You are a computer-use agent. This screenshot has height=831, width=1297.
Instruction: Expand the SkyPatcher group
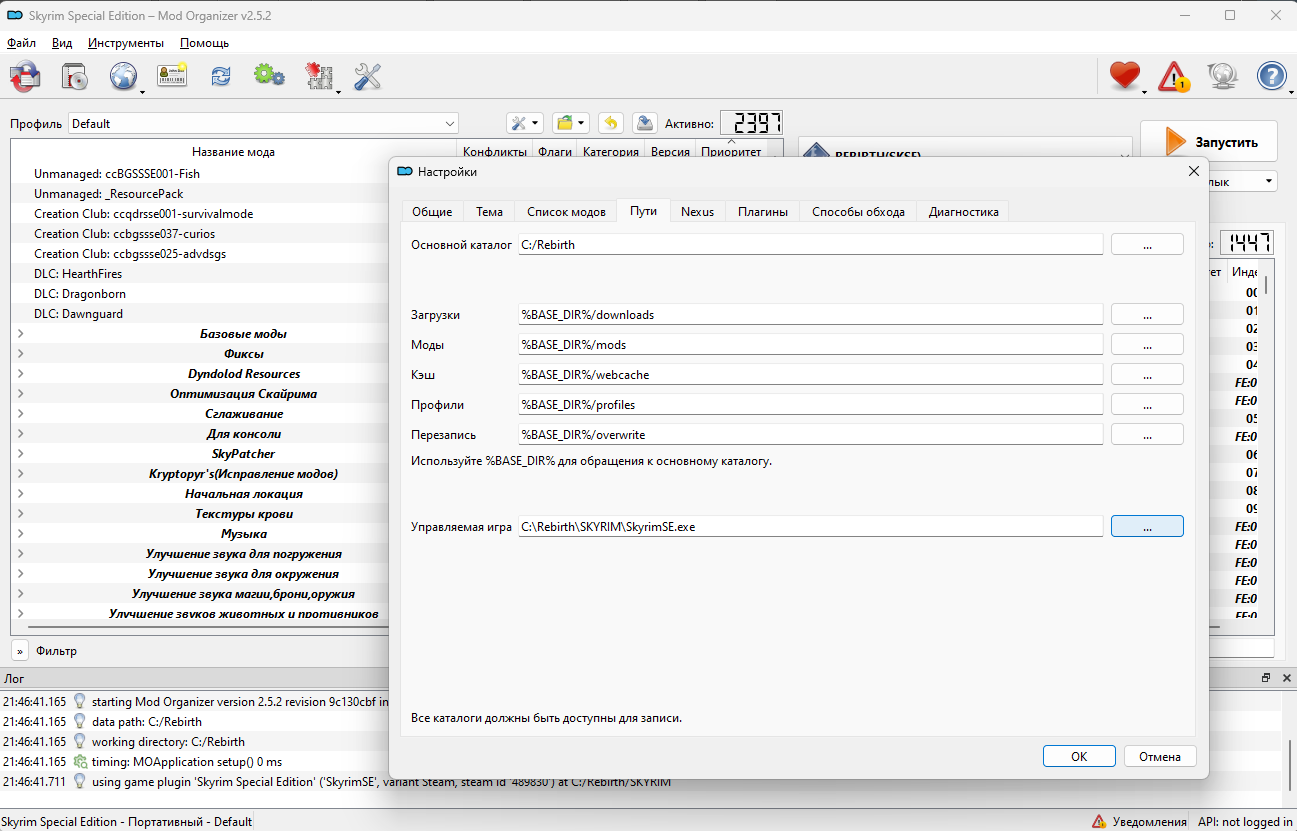[x=21, y=454]
